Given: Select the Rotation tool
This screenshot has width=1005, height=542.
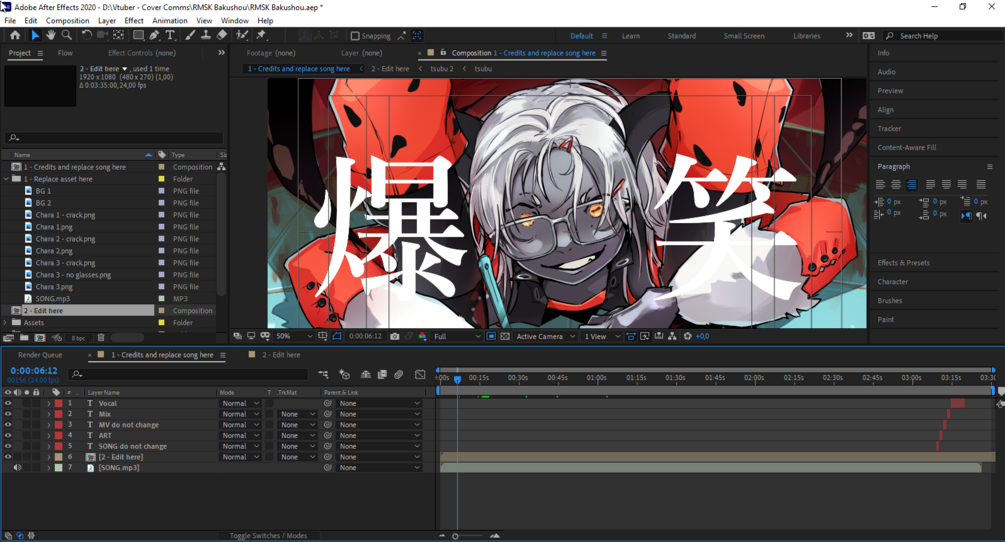Looking at the screenshot, I should 87,35.
